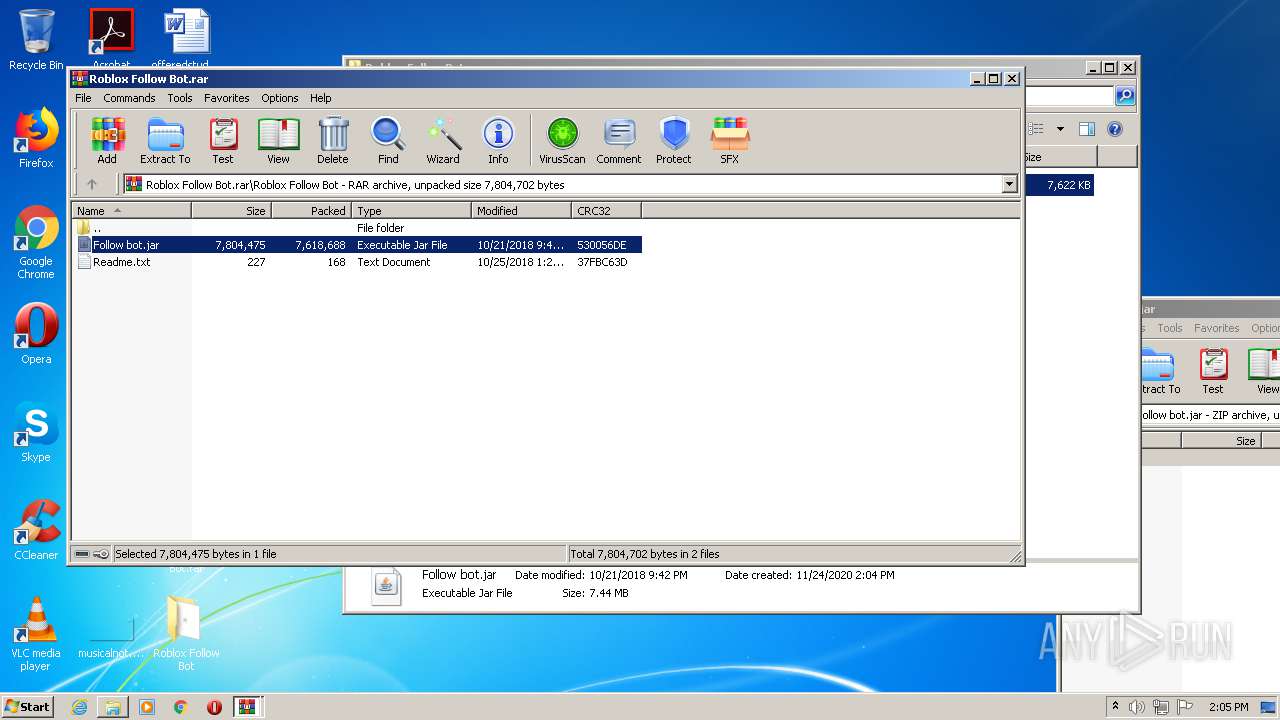This screenshot has width=1280, height=720.
Task: Sort by Name column header
Action: 131,210
